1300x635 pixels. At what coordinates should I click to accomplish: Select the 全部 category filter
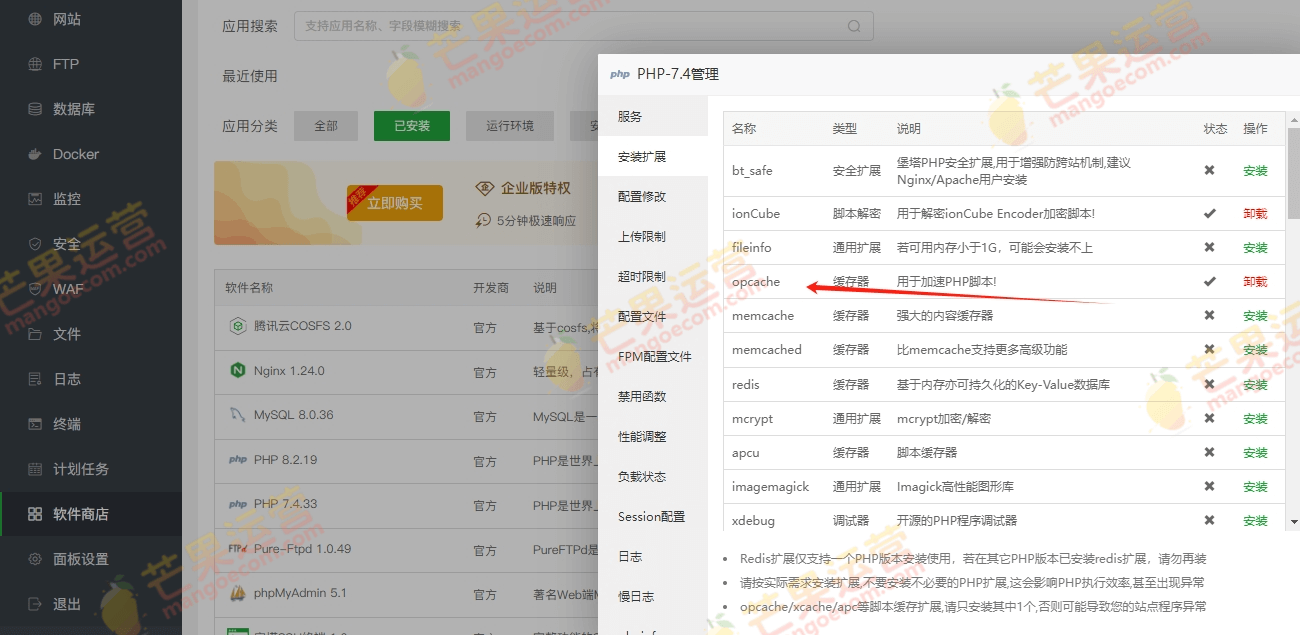[326, 126]
